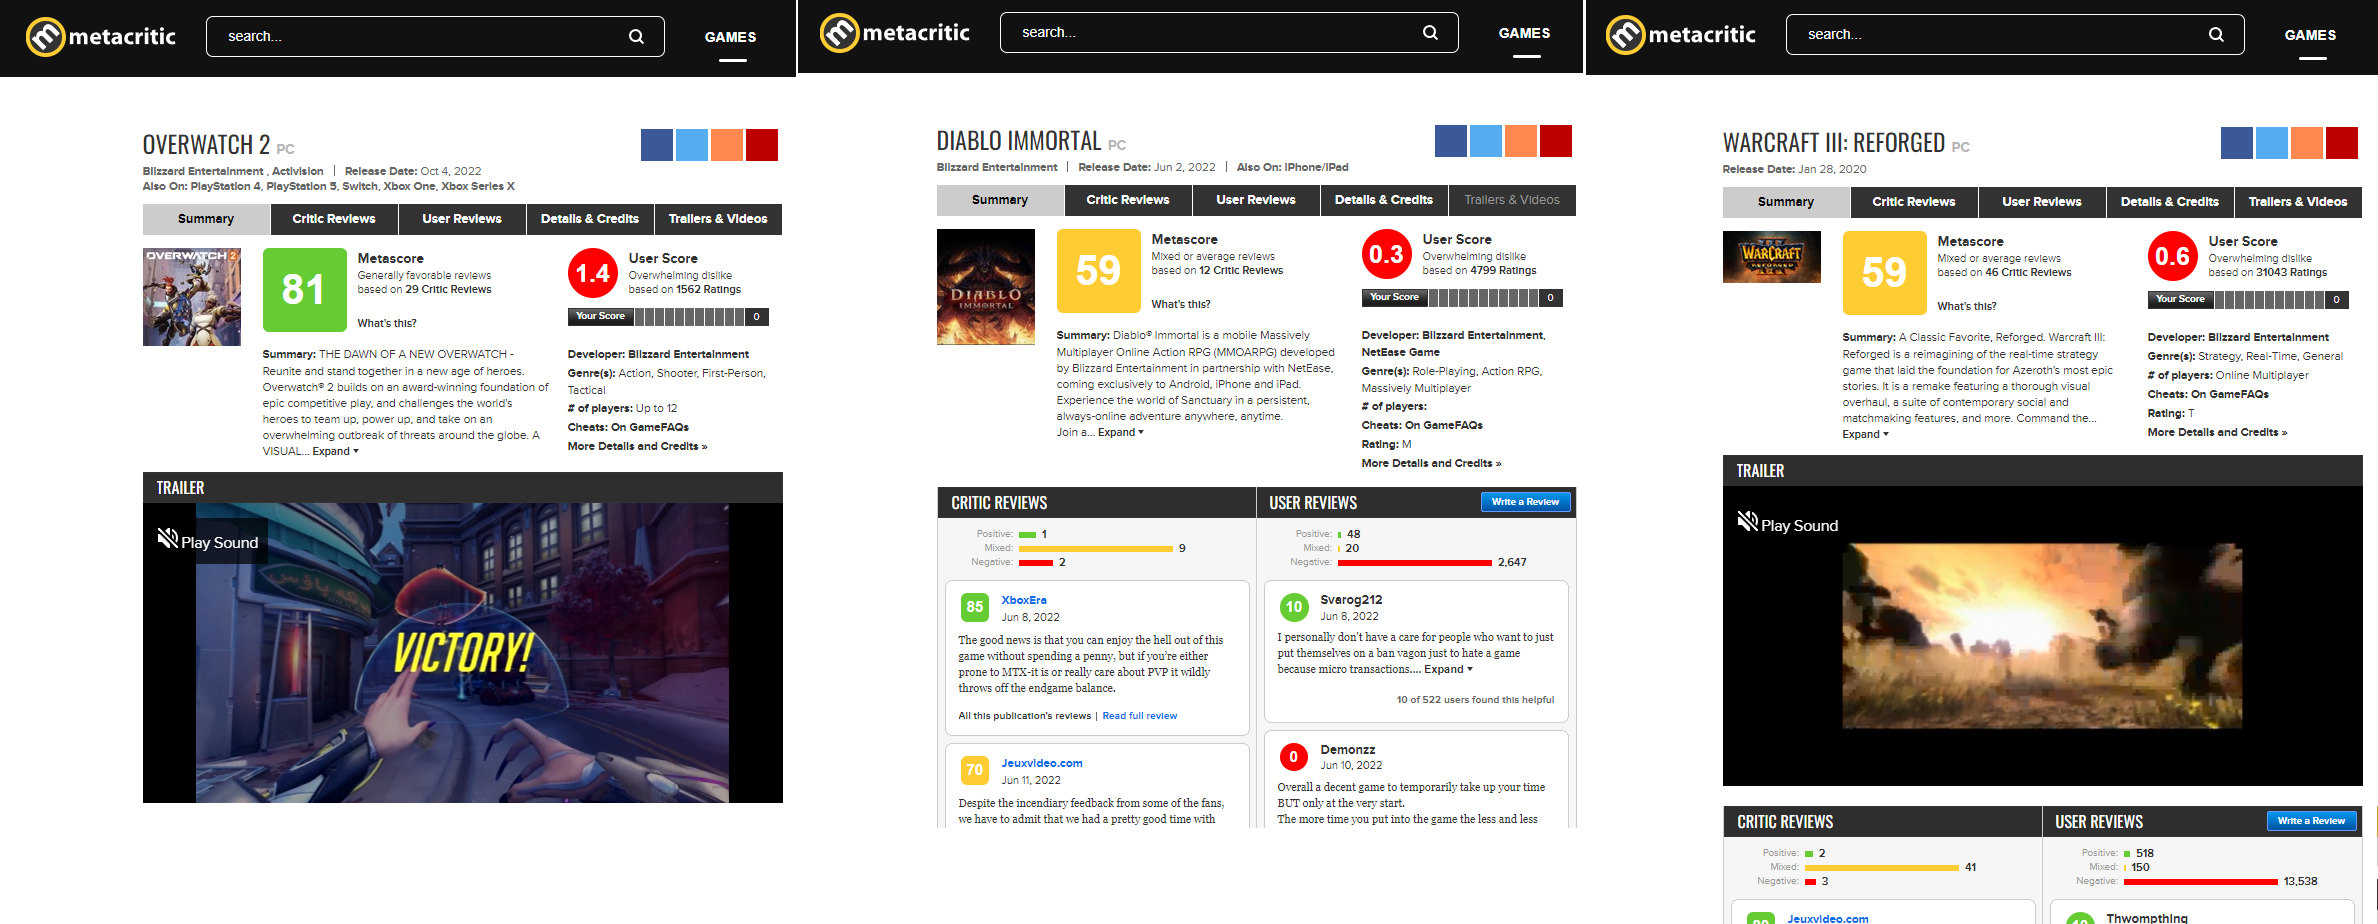This screenshot has height=924, width=2378.
Task: Follow Warcraft III's More Details and Credits link
Action: tap(2217, 433)
